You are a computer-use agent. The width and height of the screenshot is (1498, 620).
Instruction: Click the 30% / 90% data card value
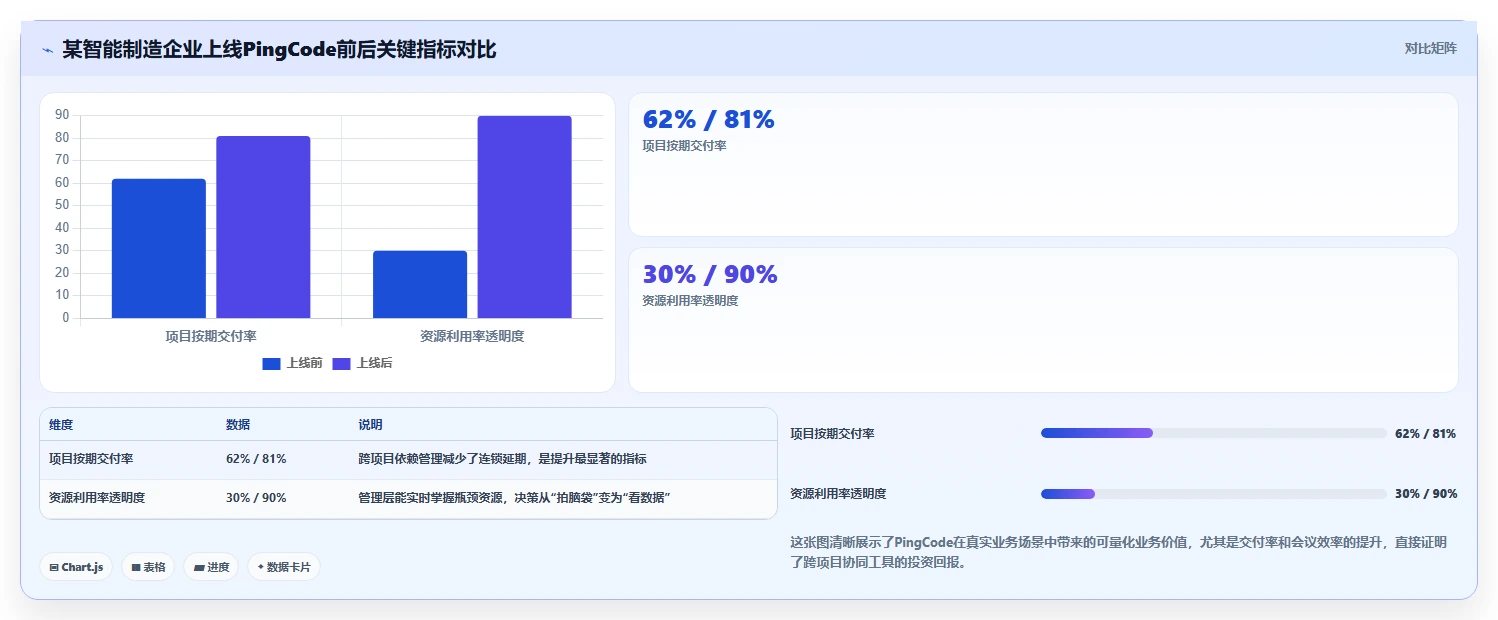click(710, 274)
